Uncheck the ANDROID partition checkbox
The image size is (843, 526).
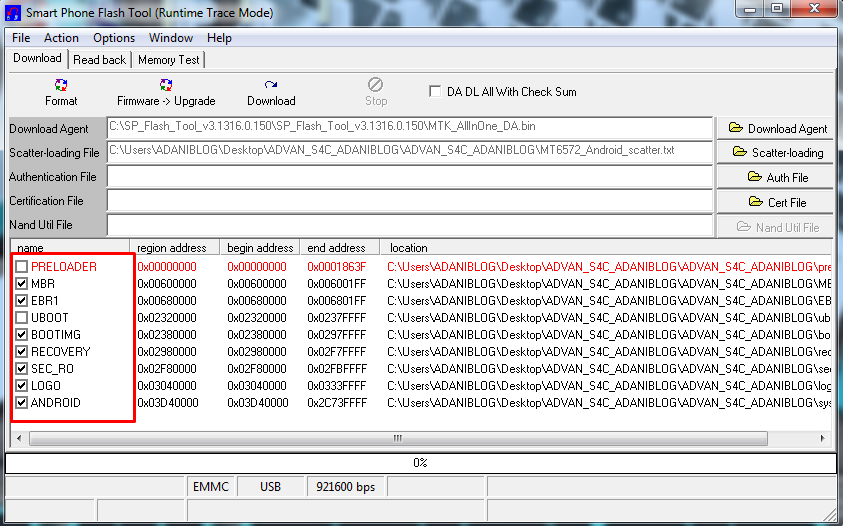click(x=22, y=403)
